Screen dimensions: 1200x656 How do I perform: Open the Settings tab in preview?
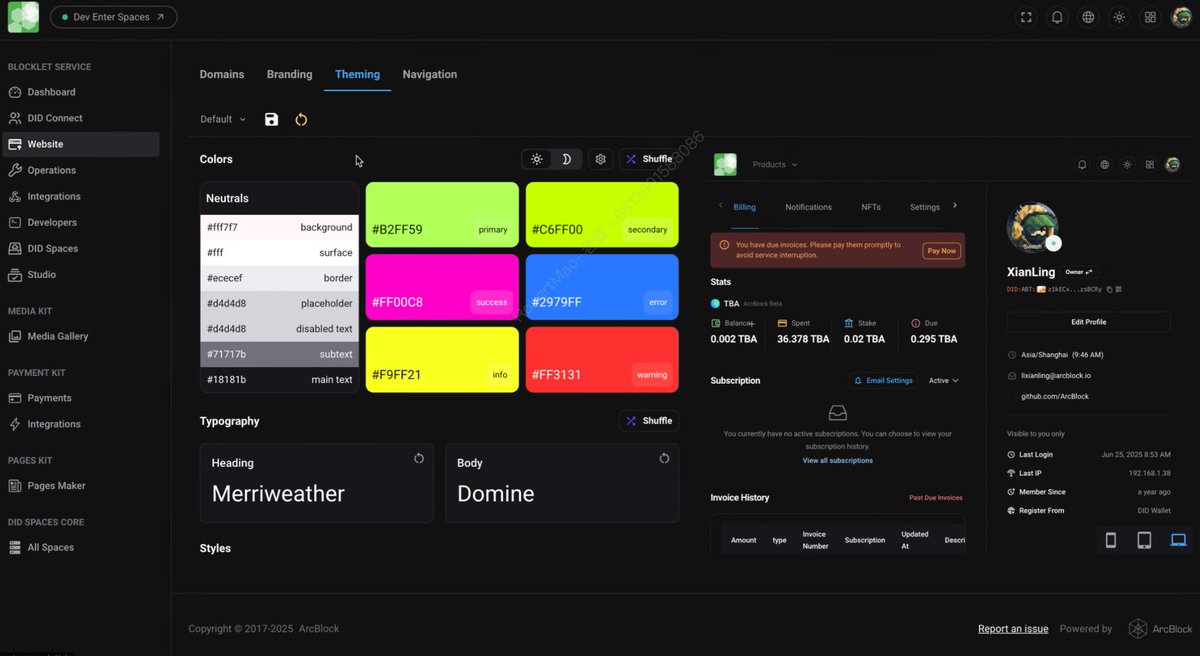point(925,207)
